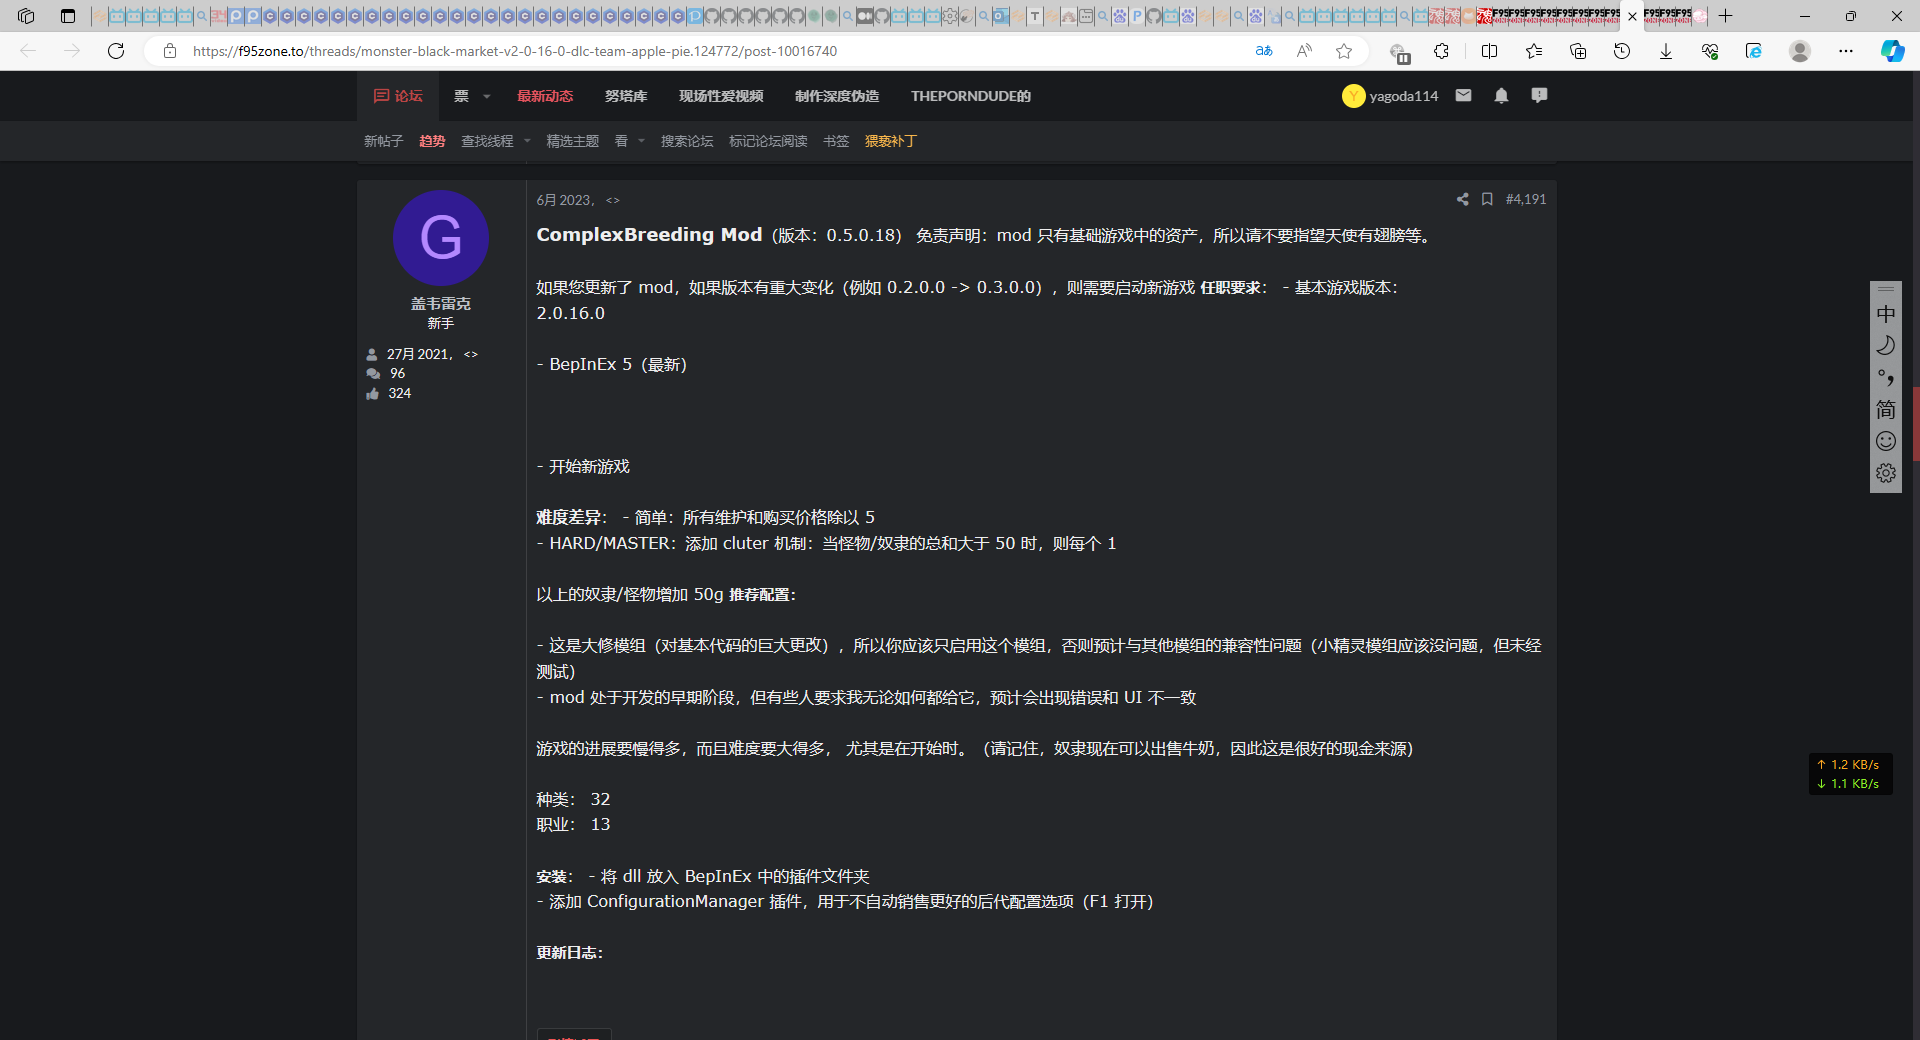Open the forum inbox envelope icon
Screen dimensions: 1920x1040
coord(1463,96)
